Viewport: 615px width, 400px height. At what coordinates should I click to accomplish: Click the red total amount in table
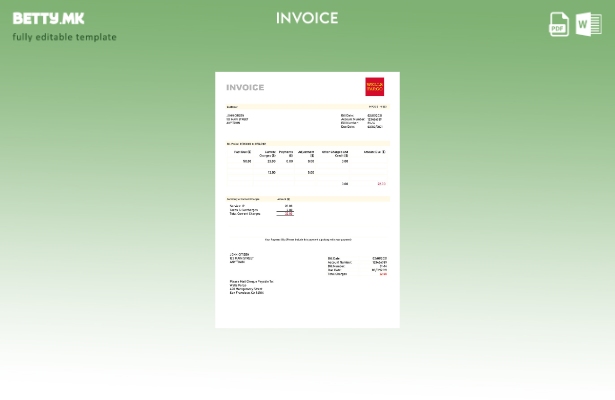click(x=381, y=184)
